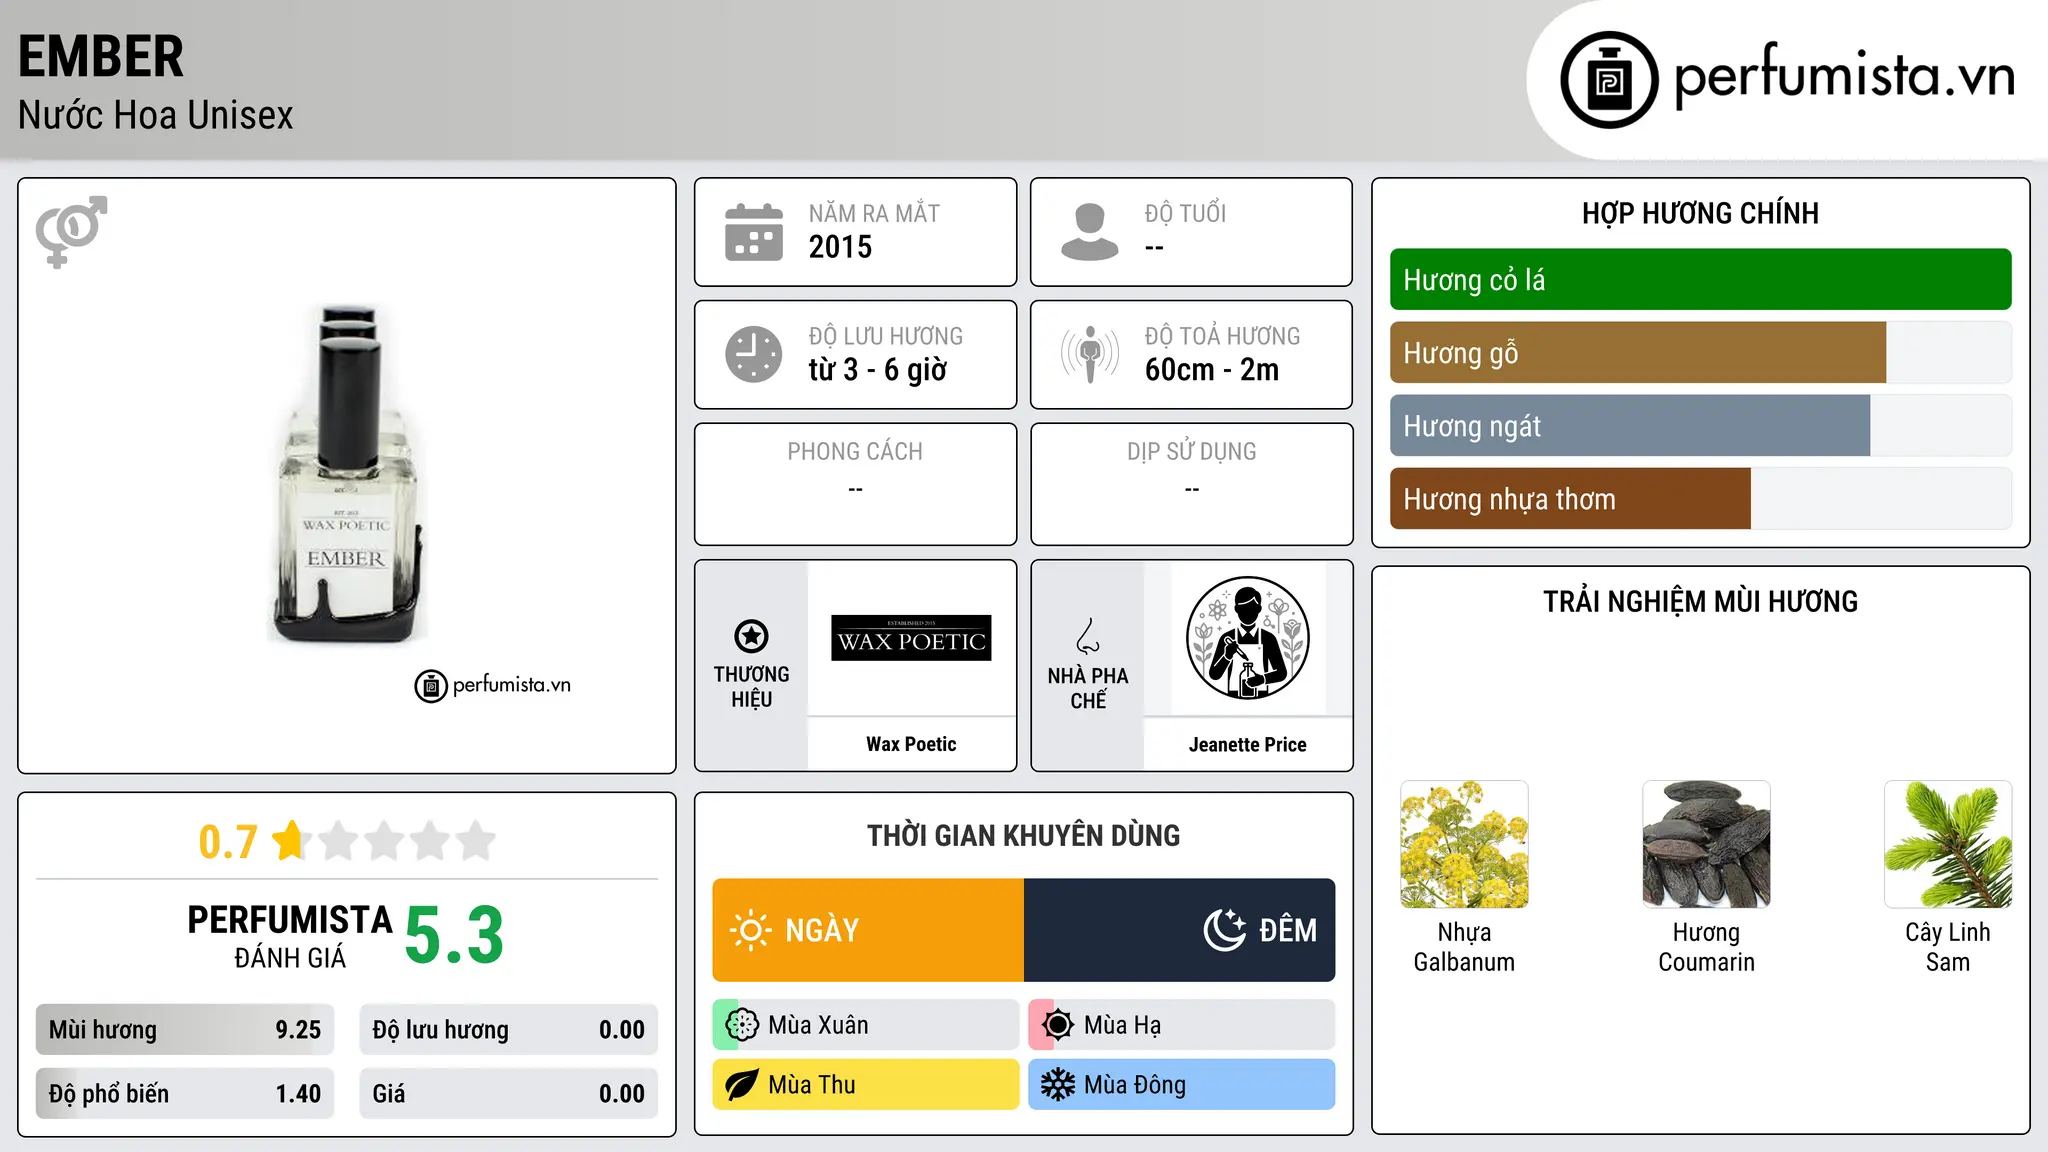Click the perfumer avatar illustration
Image resolution: width=2048 pixels, height=1152 pixels.
pyautogui.click(x=1247, y=638)
